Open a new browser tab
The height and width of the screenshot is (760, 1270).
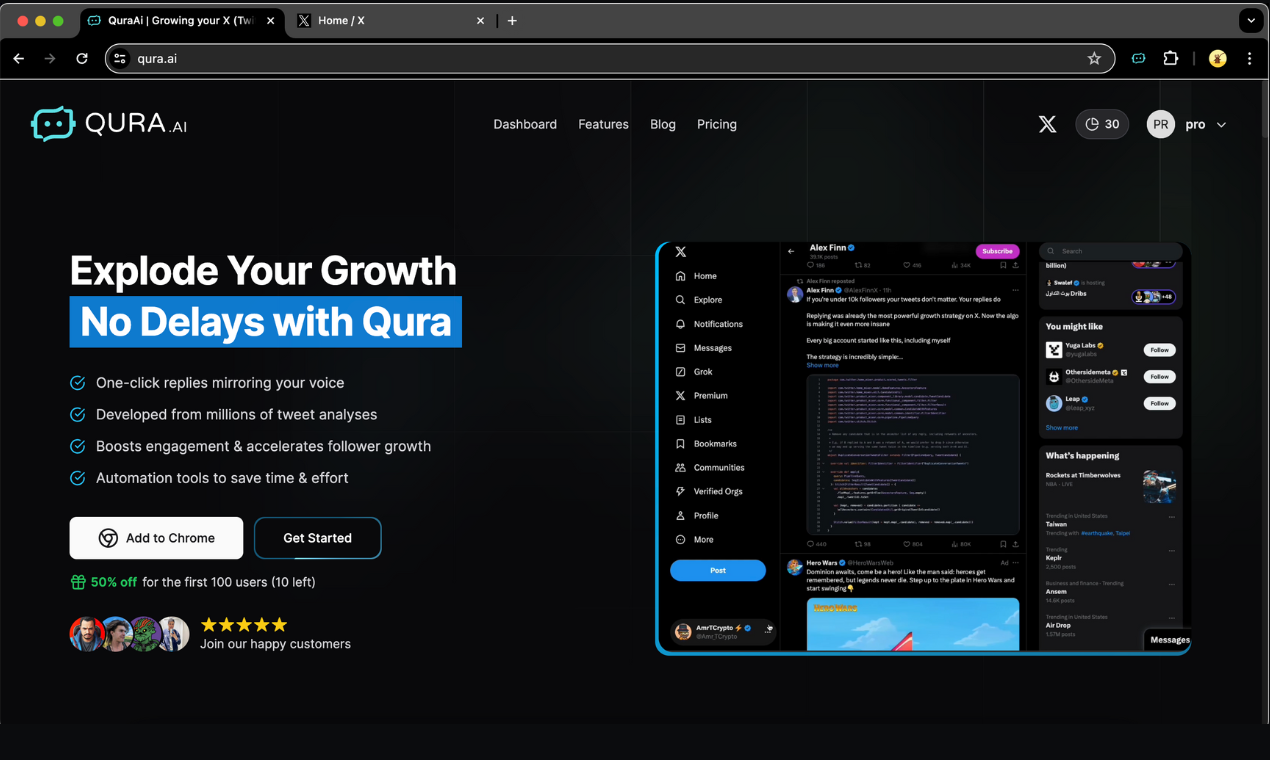click(x=512, y=20)
